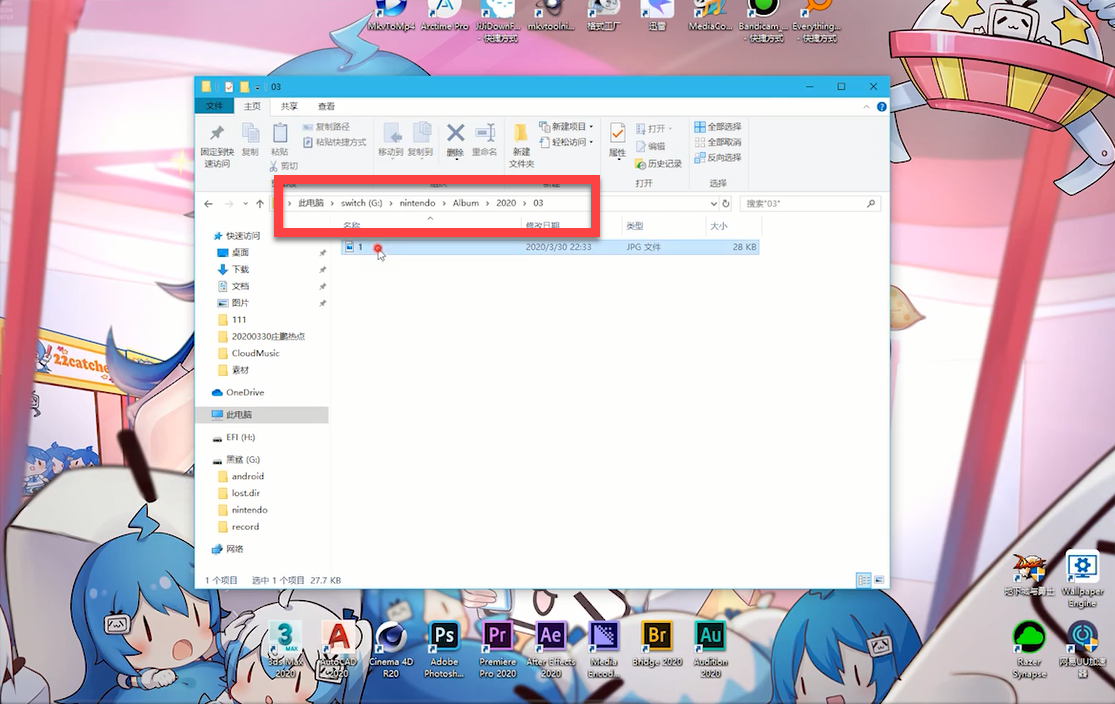Create a New folder (新建文件夹)
Viewport: 1115px width, 704px height.
[x=521, y=146]
